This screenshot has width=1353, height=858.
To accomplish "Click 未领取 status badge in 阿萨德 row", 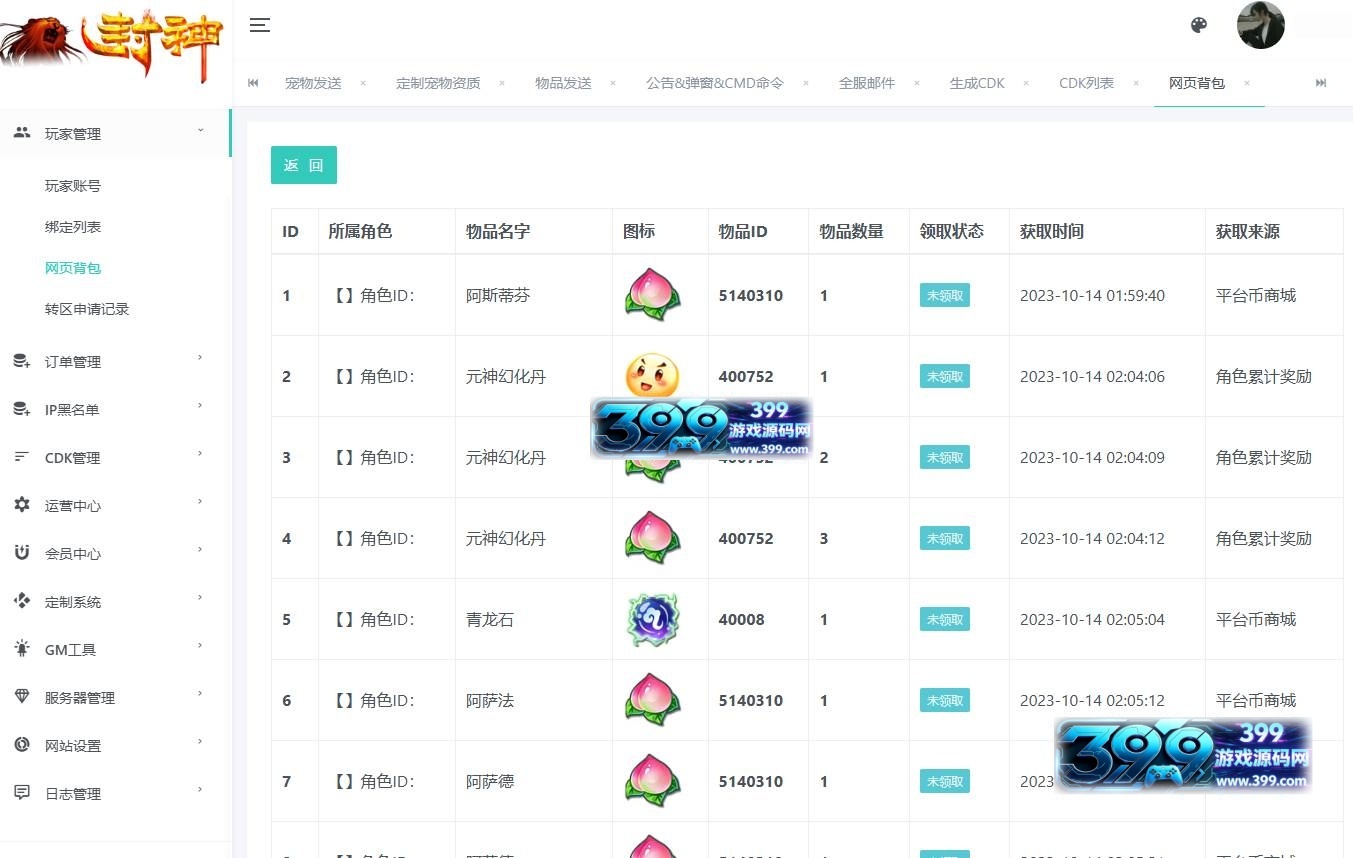I will tap(945, 781).
